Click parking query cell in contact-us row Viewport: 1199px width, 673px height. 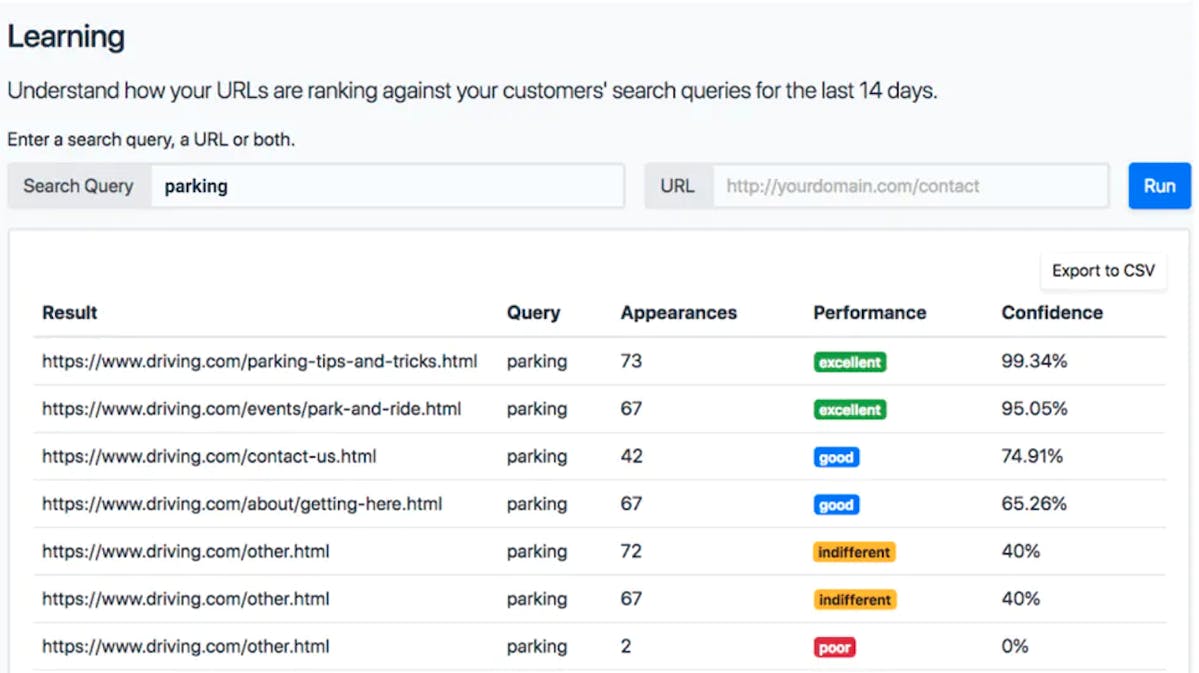(537, 457)
